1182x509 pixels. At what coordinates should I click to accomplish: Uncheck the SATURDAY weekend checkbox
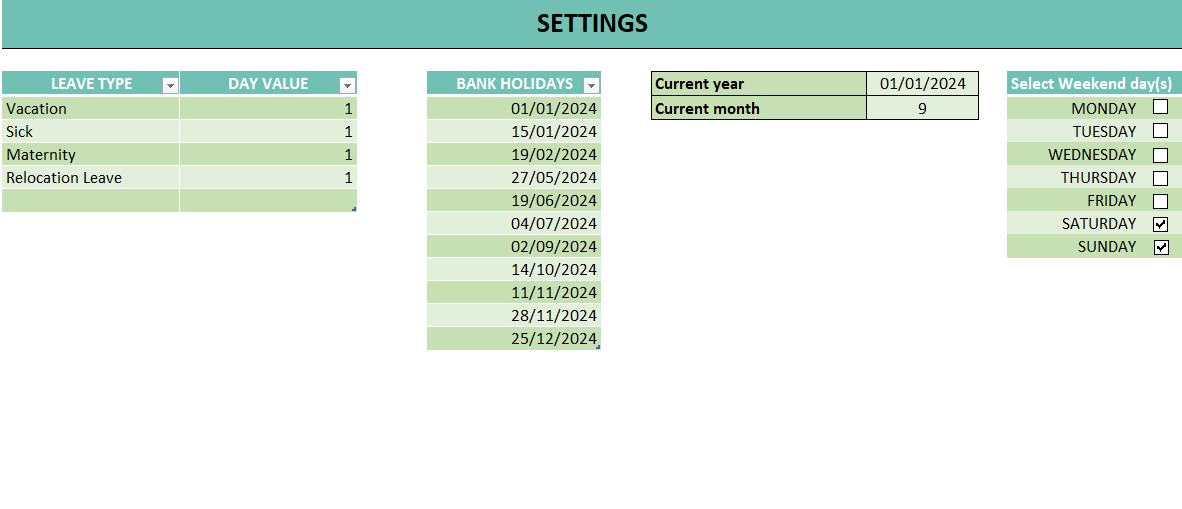[1161, 224]
